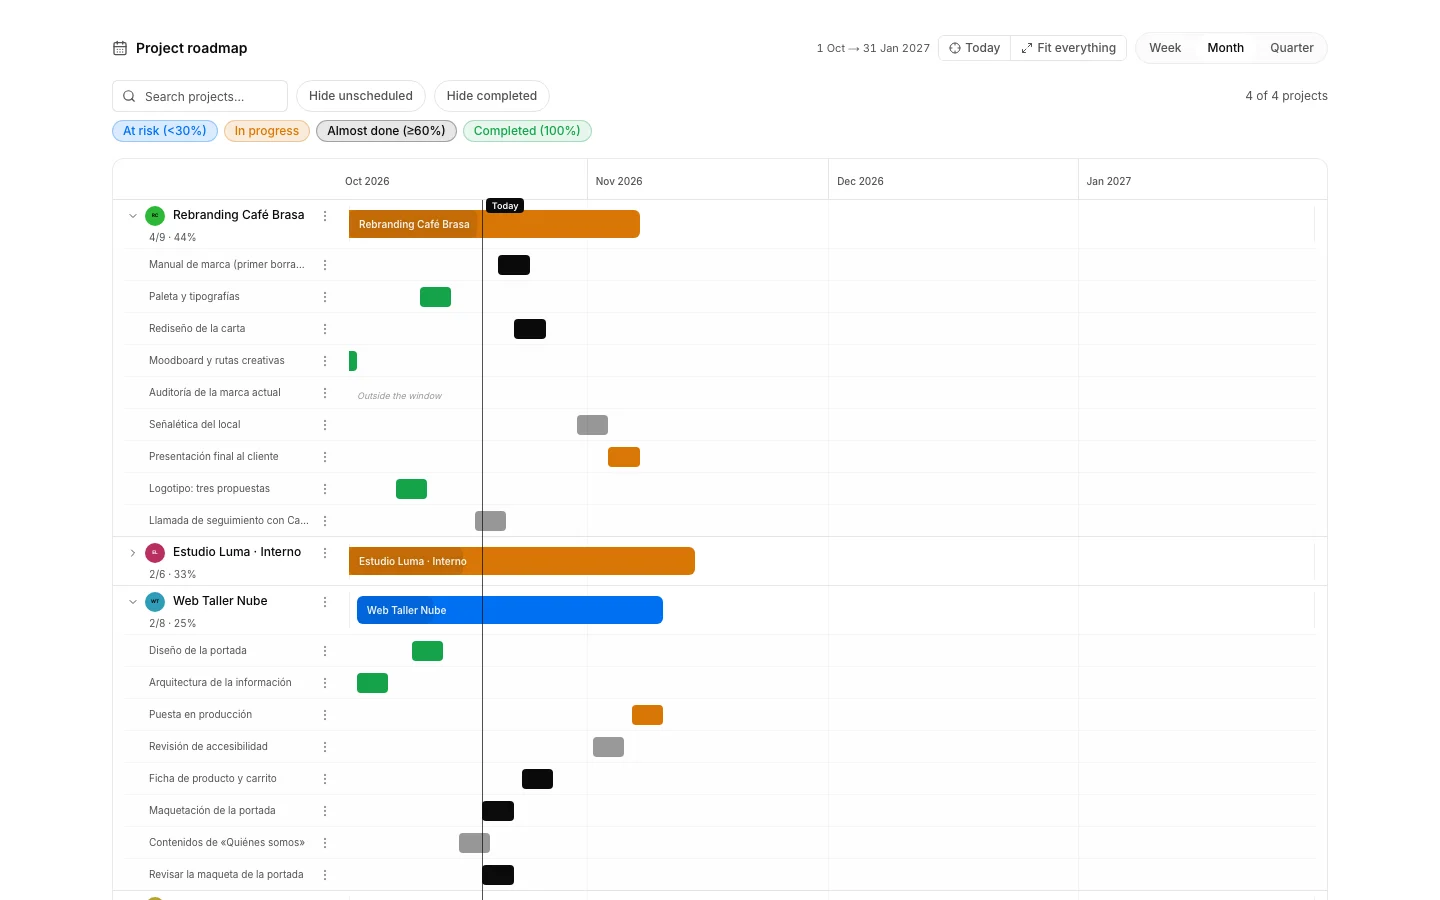Jump to Today in the timeline
Viewport: 1440px width, 900px height.
click(x=974, y=48)
